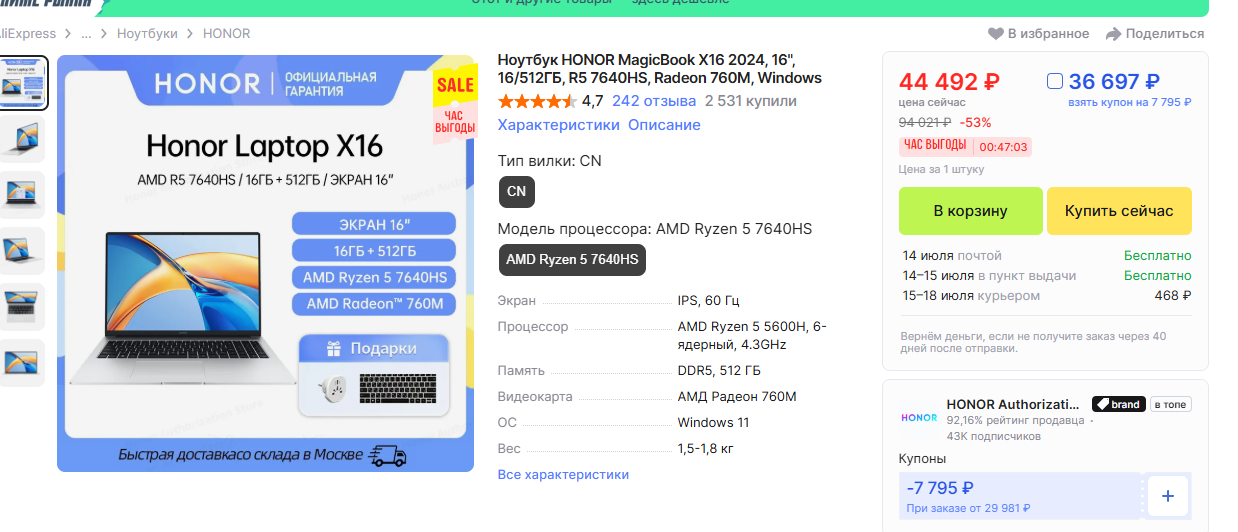Select the second product thumbnail

(21, 139)
